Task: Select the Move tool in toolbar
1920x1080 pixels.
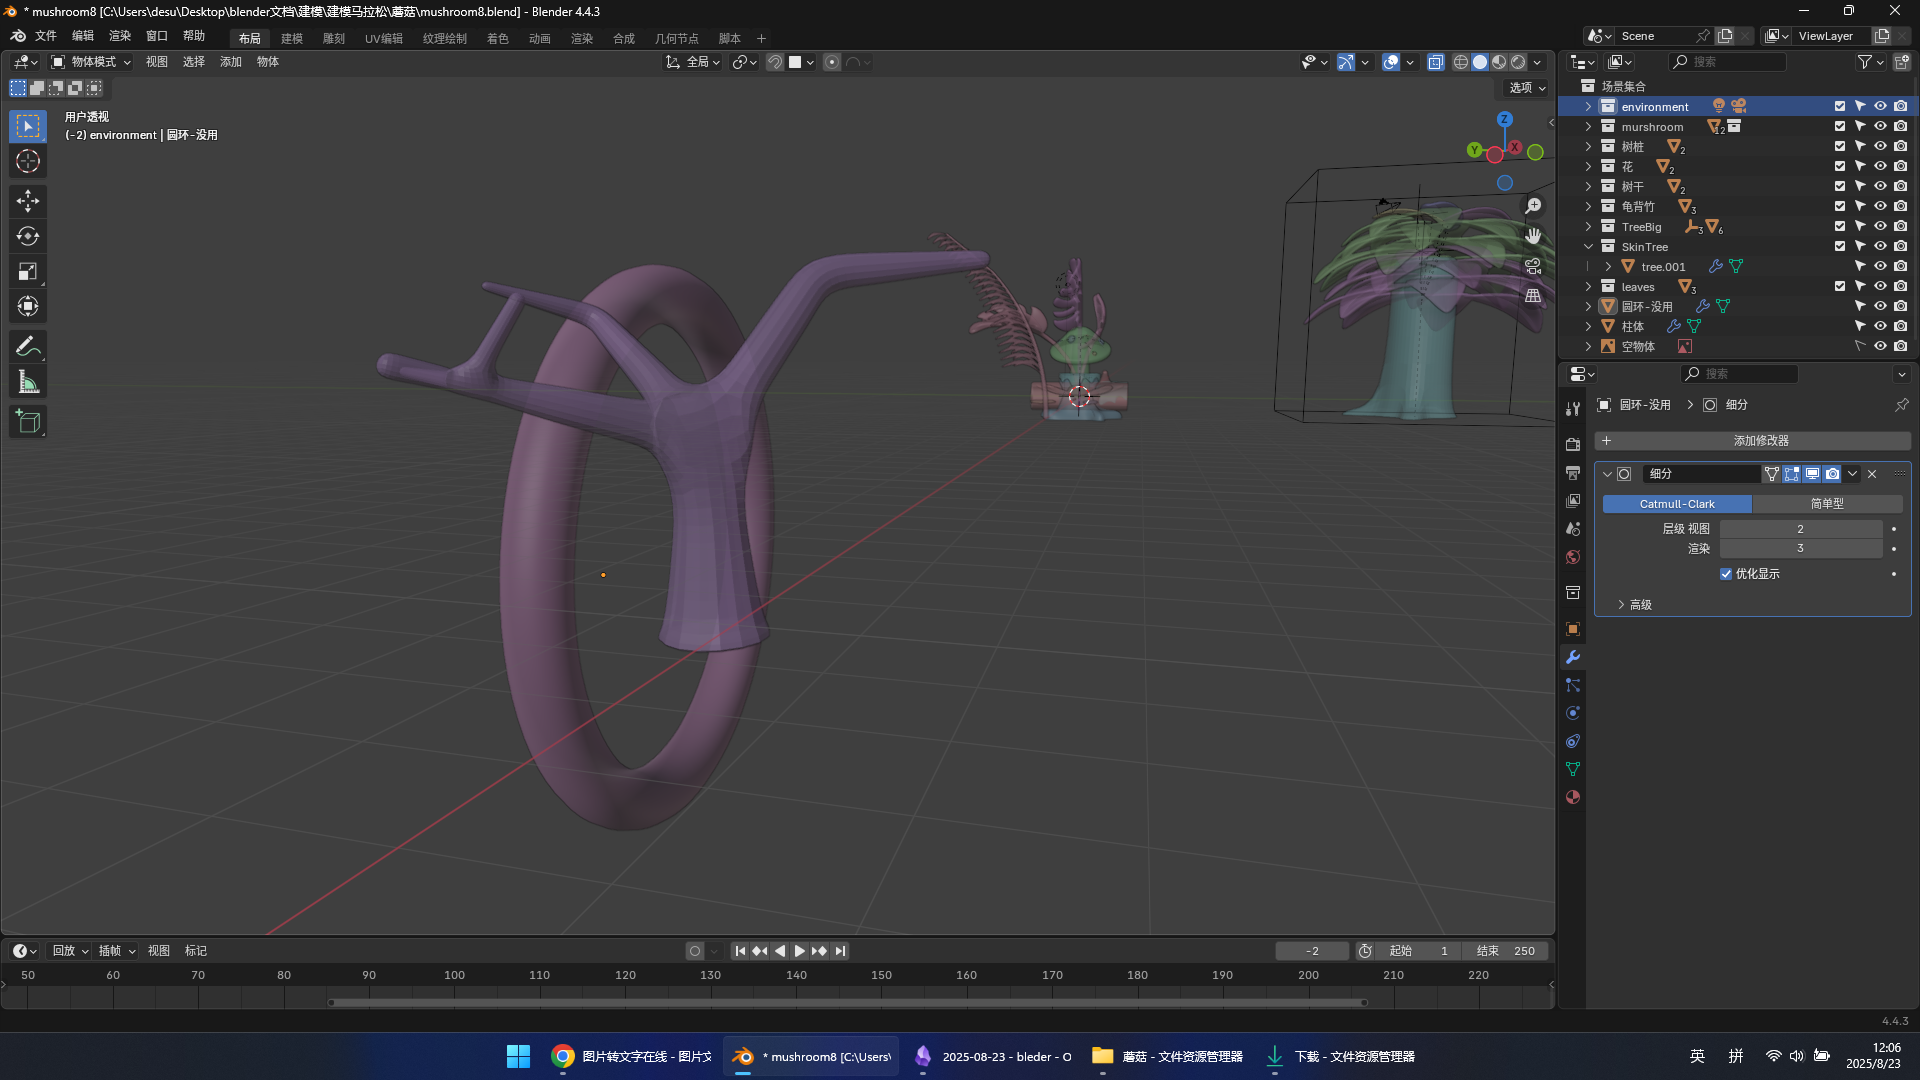Action: click(x=28, y=201)
